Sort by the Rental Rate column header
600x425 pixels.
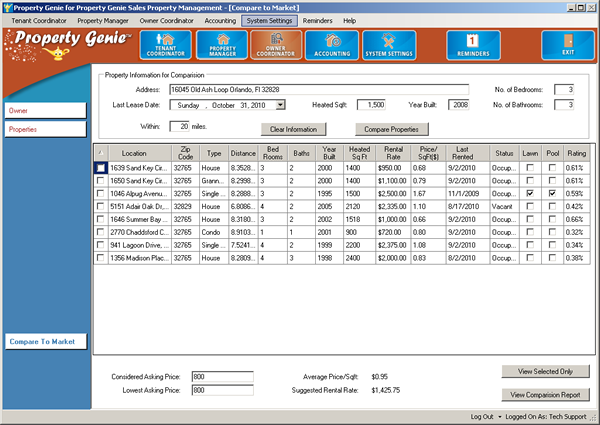tap(393, 153)
